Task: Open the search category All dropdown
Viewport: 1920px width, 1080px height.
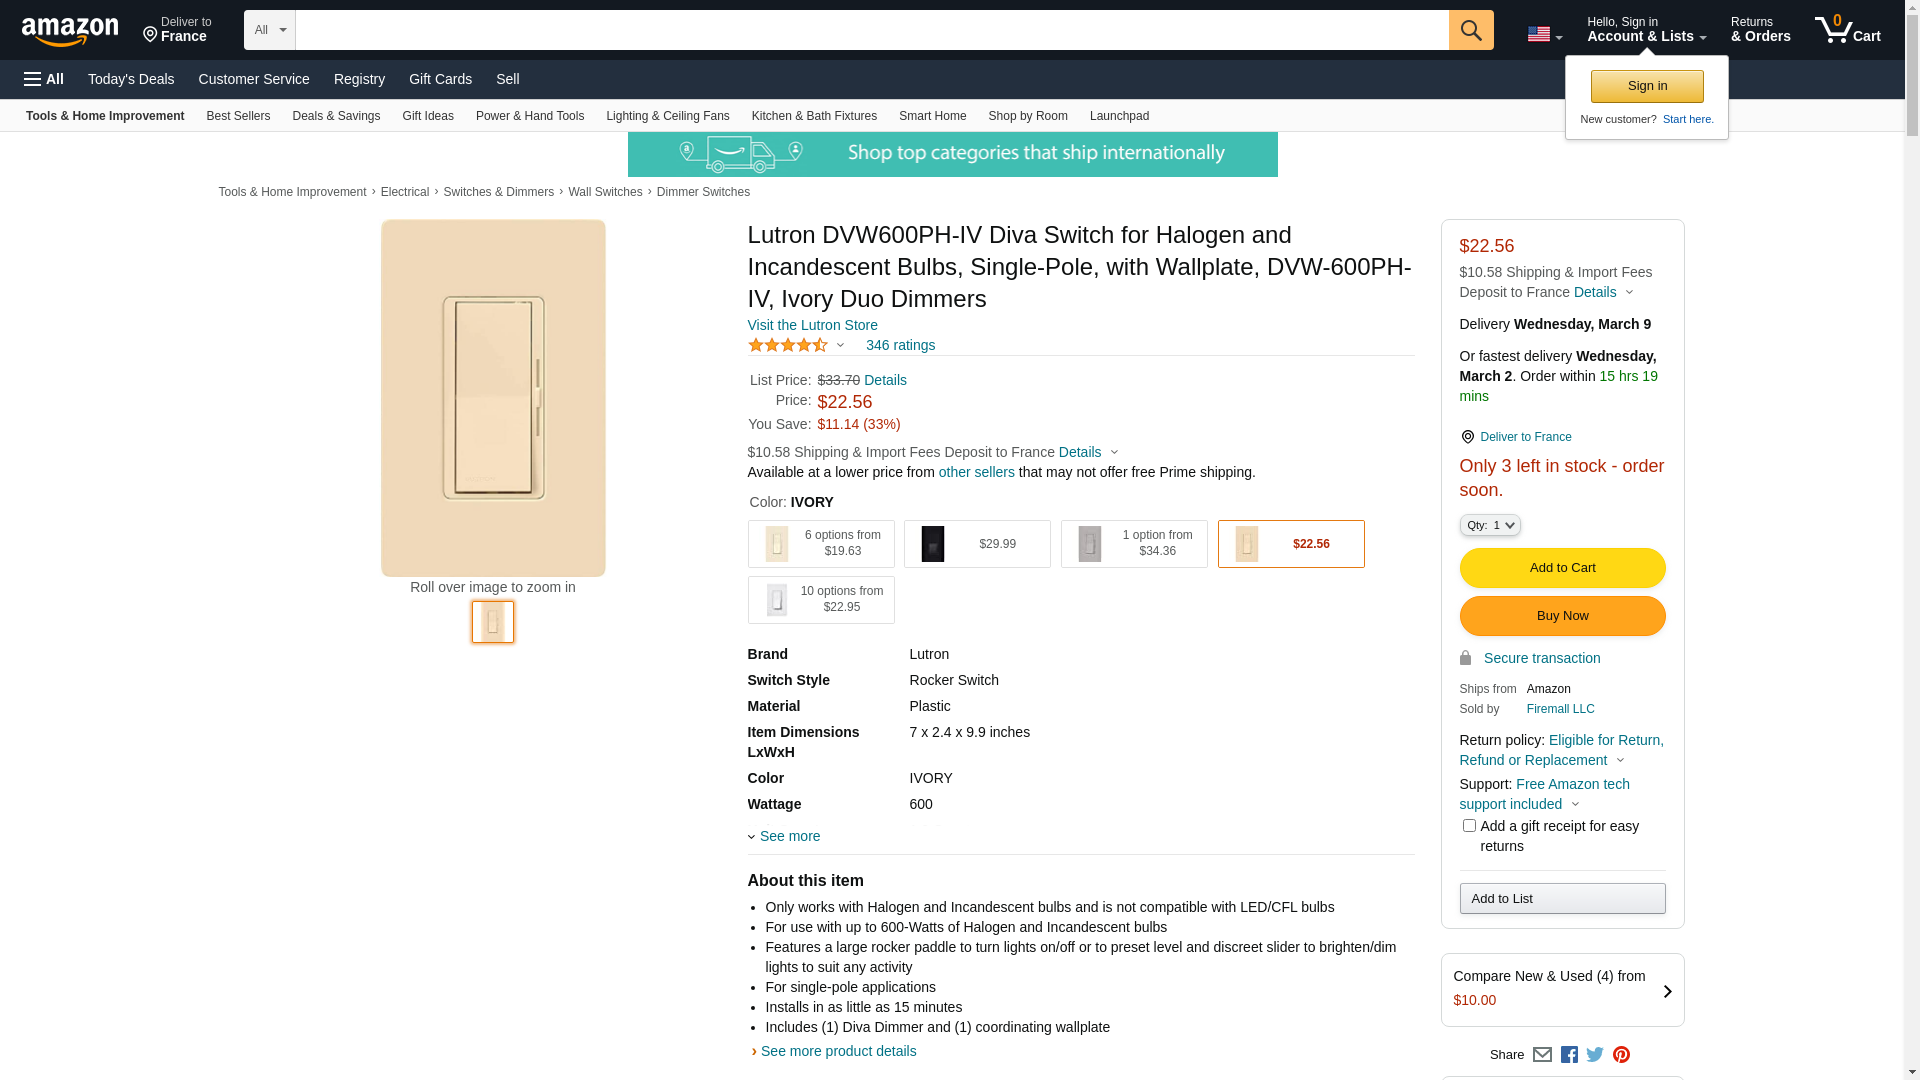Action: (270, 30)
